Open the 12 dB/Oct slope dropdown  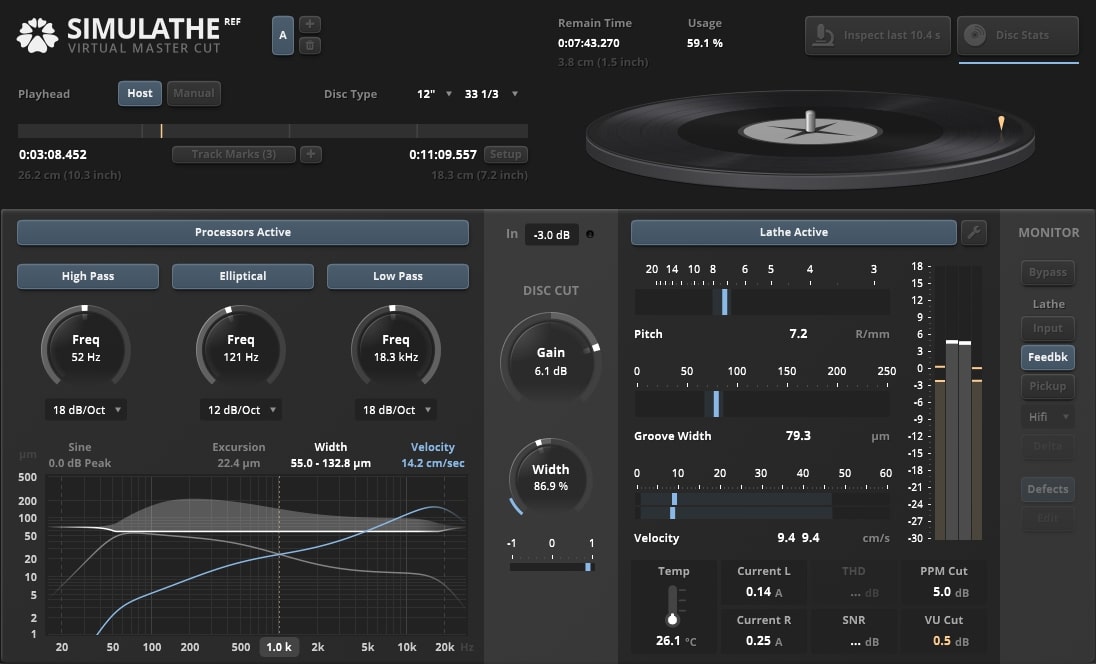242,409
